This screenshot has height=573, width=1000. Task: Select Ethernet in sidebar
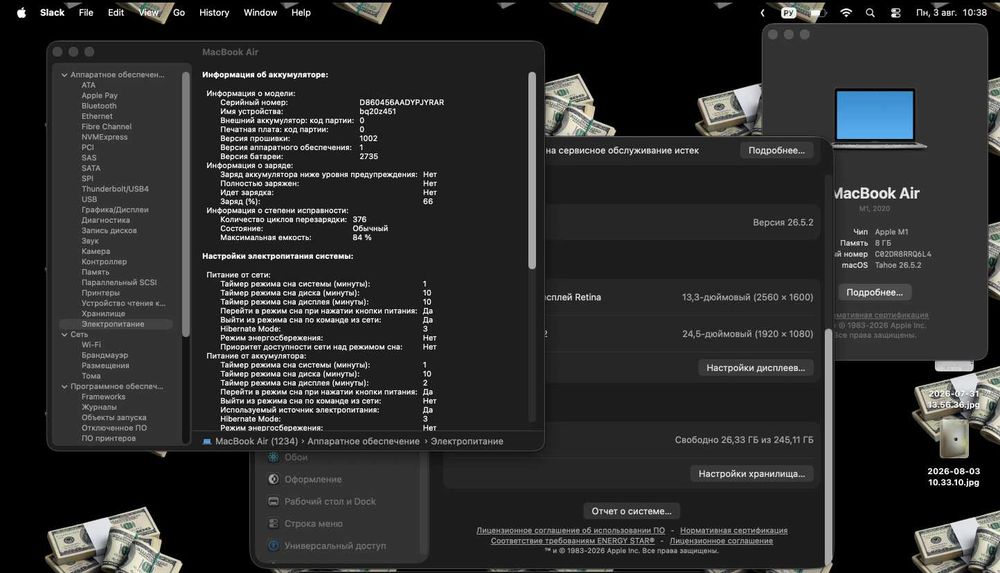coord(97,116)
